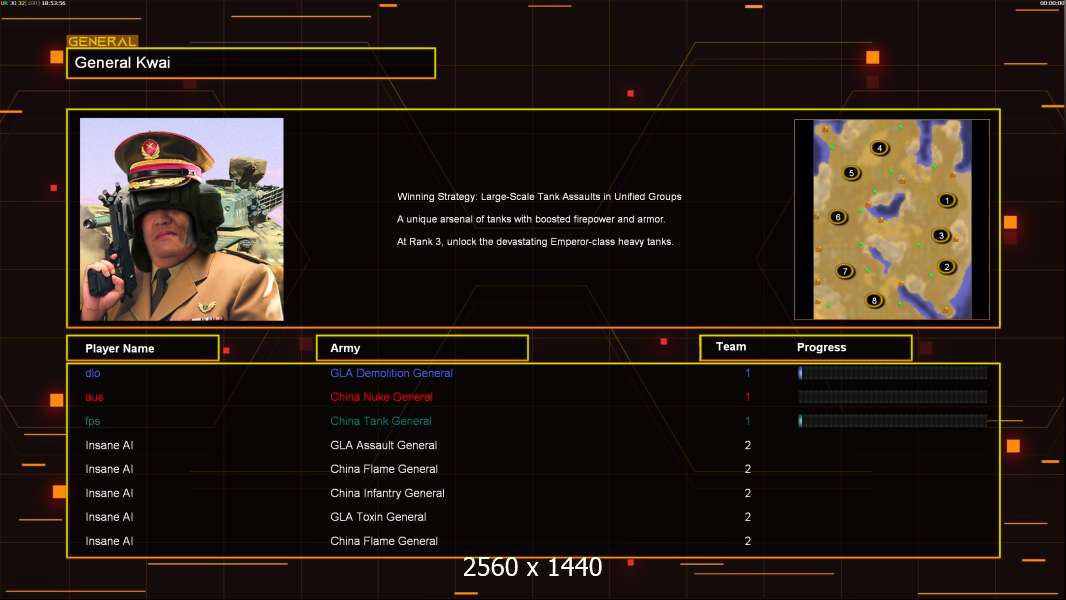The image size is (1066, 600).
Task: Click team number in GLA Toxin General row
Action: point(747,517)
